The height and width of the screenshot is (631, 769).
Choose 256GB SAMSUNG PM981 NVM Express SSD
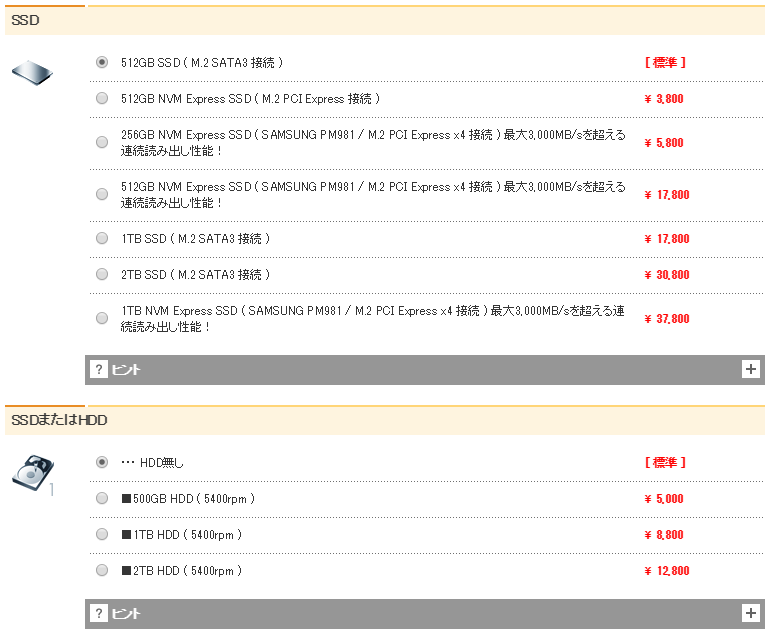pos(102,142)
